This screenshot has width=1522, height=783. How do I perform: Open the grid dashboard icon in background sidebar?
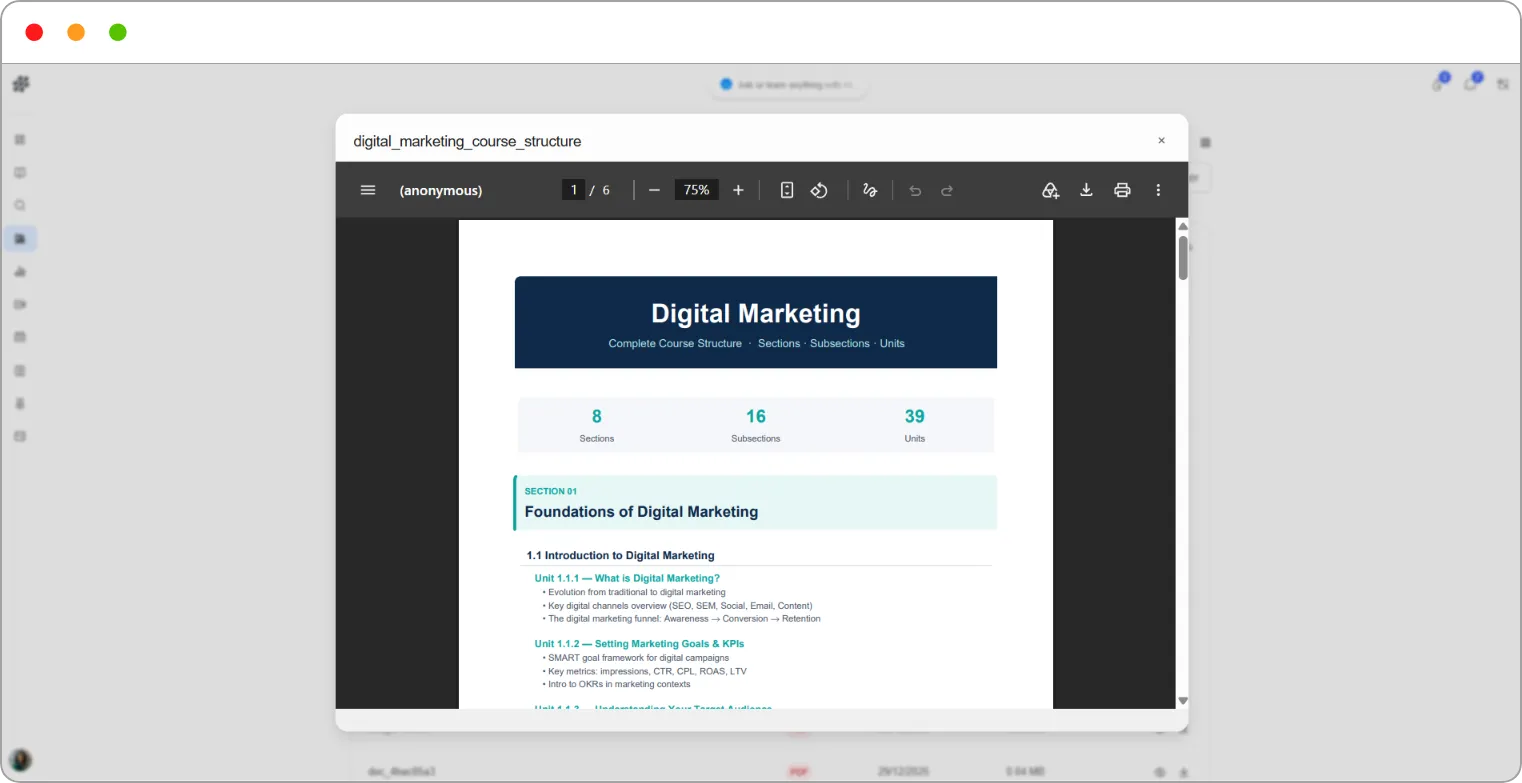[20, 140]
